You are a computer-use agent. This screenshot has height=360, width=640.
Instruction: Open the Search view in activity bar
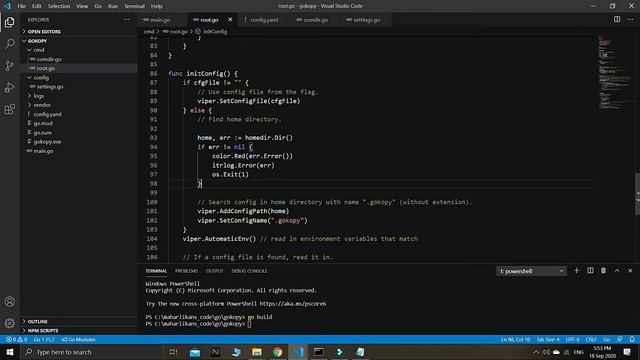pos(9,44)
